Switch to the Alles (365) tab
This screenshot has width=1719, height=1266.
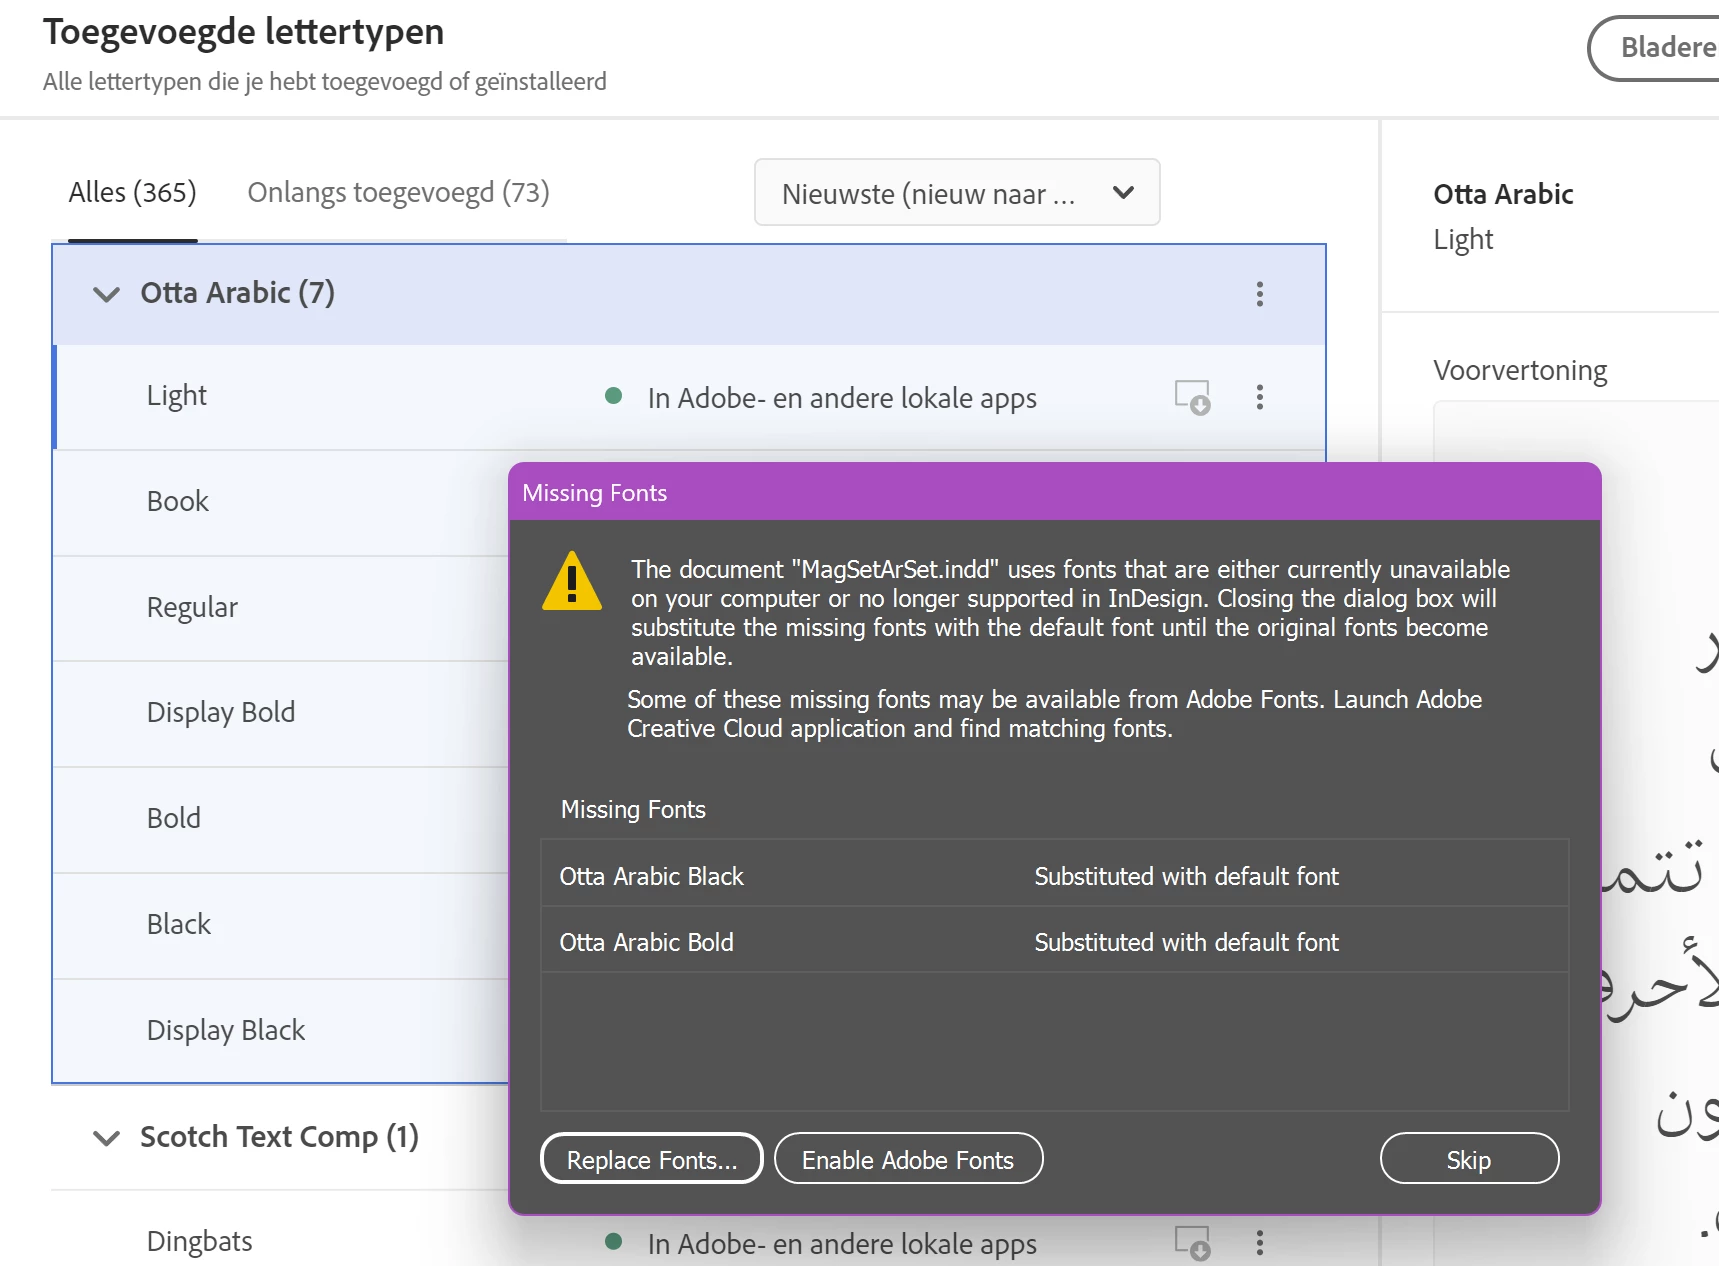tap(132, 192)
